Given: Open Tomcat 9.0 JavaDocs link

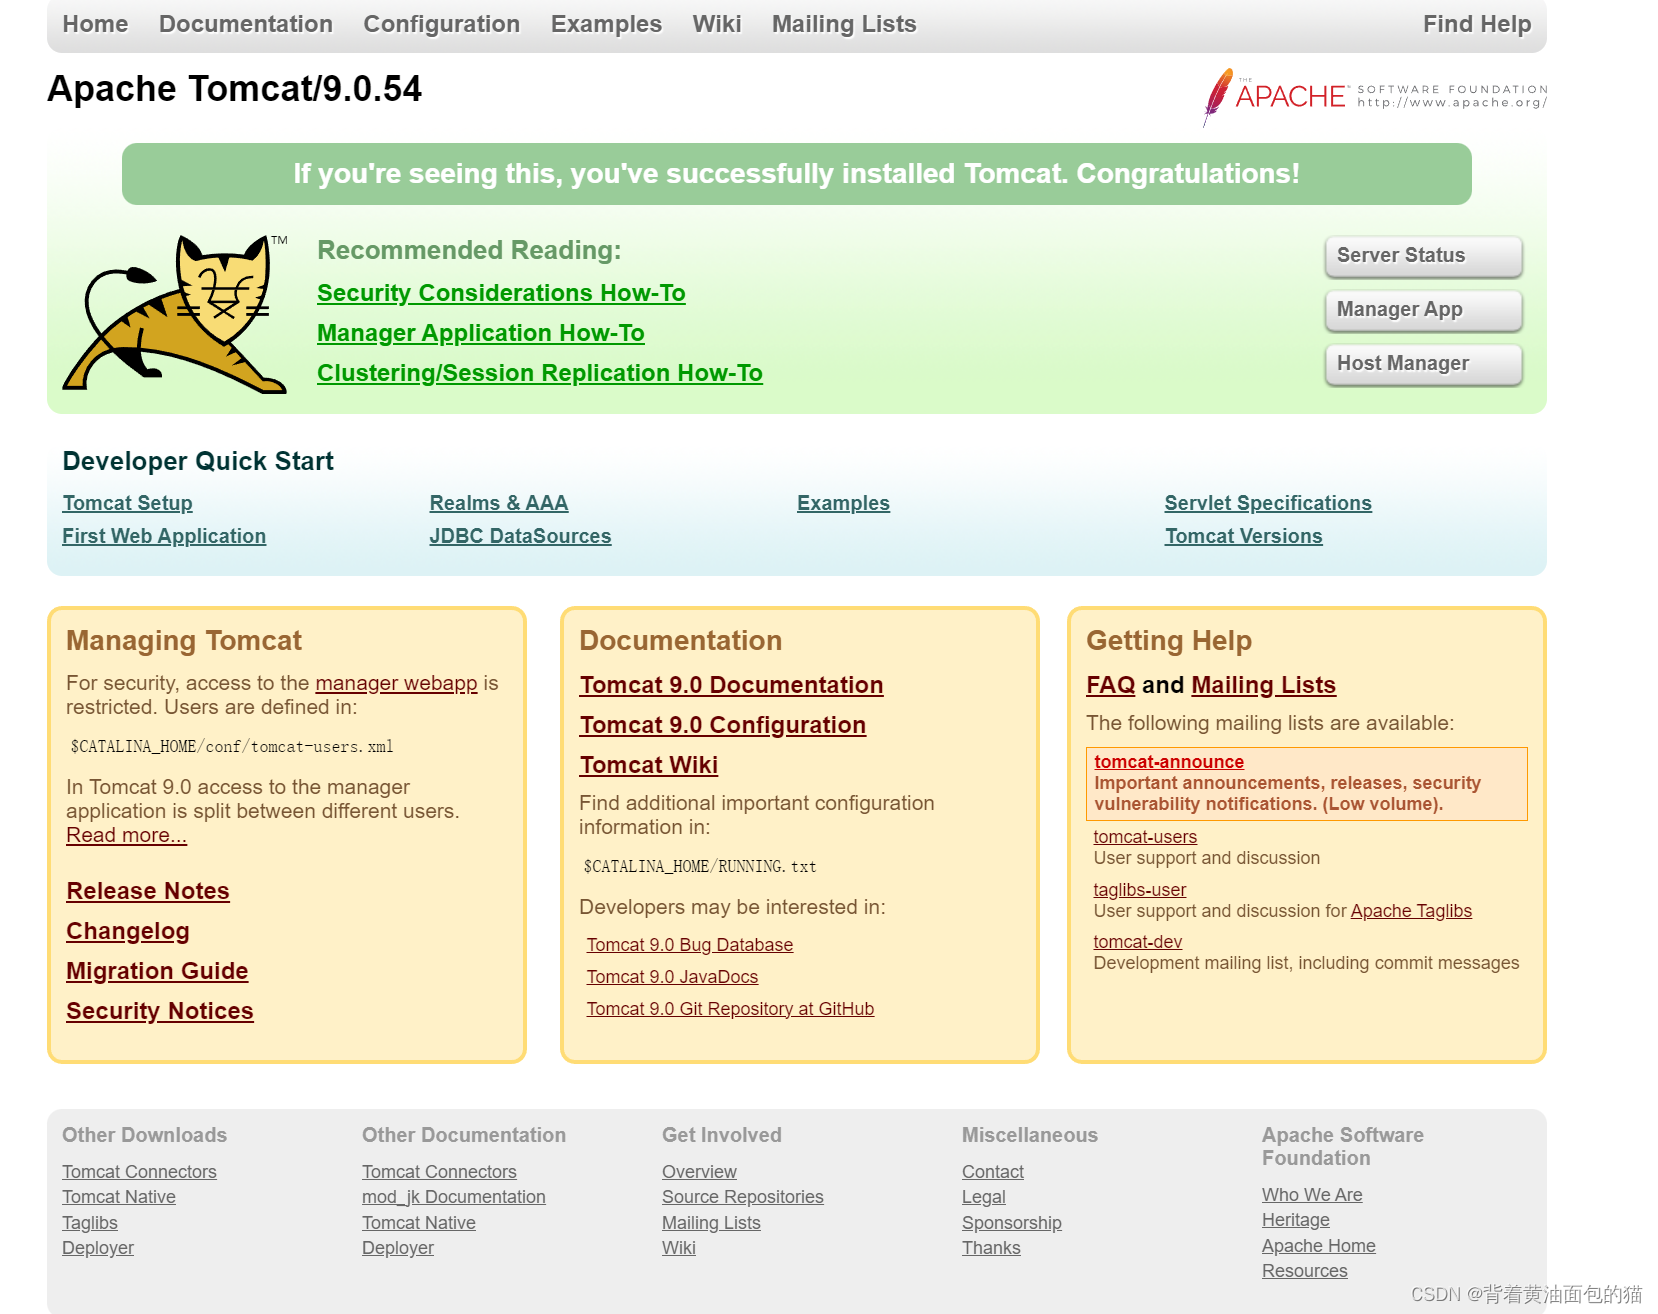Looking at the screenshot, I should click(x=672, y=977).
